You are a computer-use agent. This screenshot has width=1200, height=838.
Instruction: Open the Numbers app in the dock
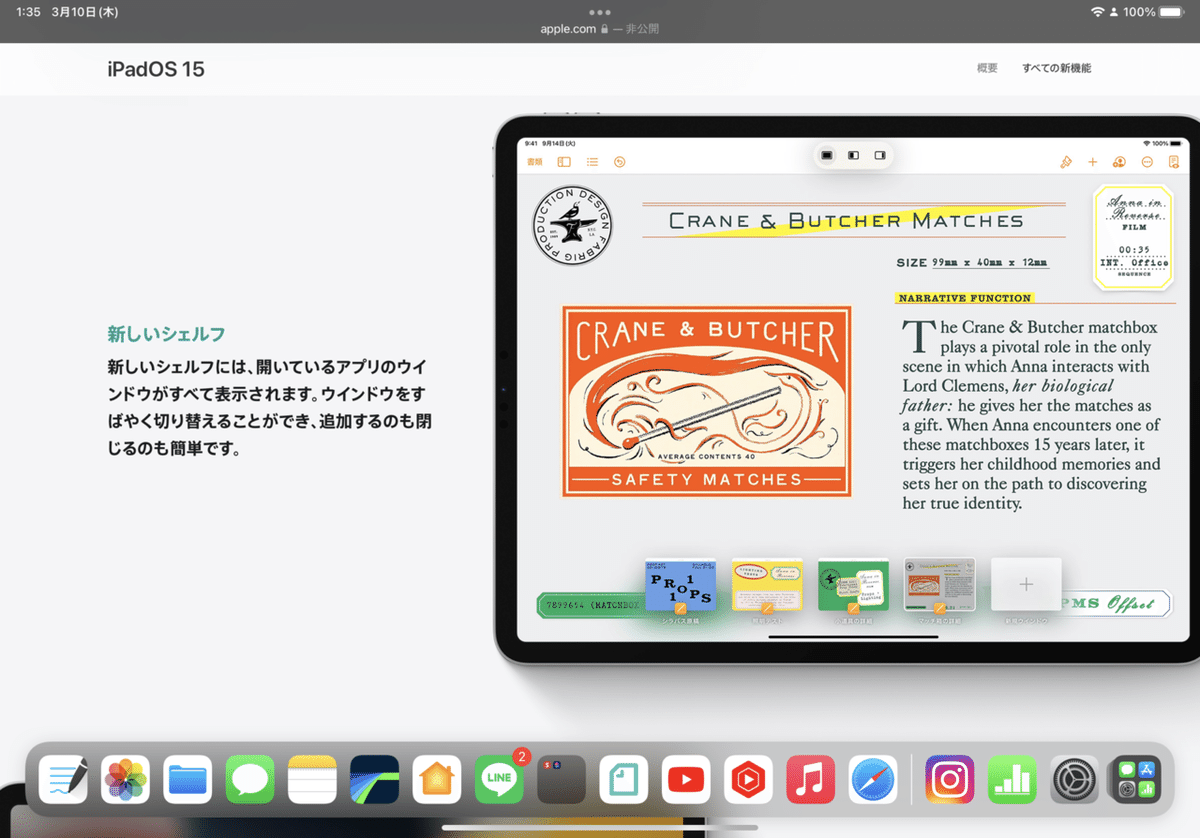[x=1012, y=780]
